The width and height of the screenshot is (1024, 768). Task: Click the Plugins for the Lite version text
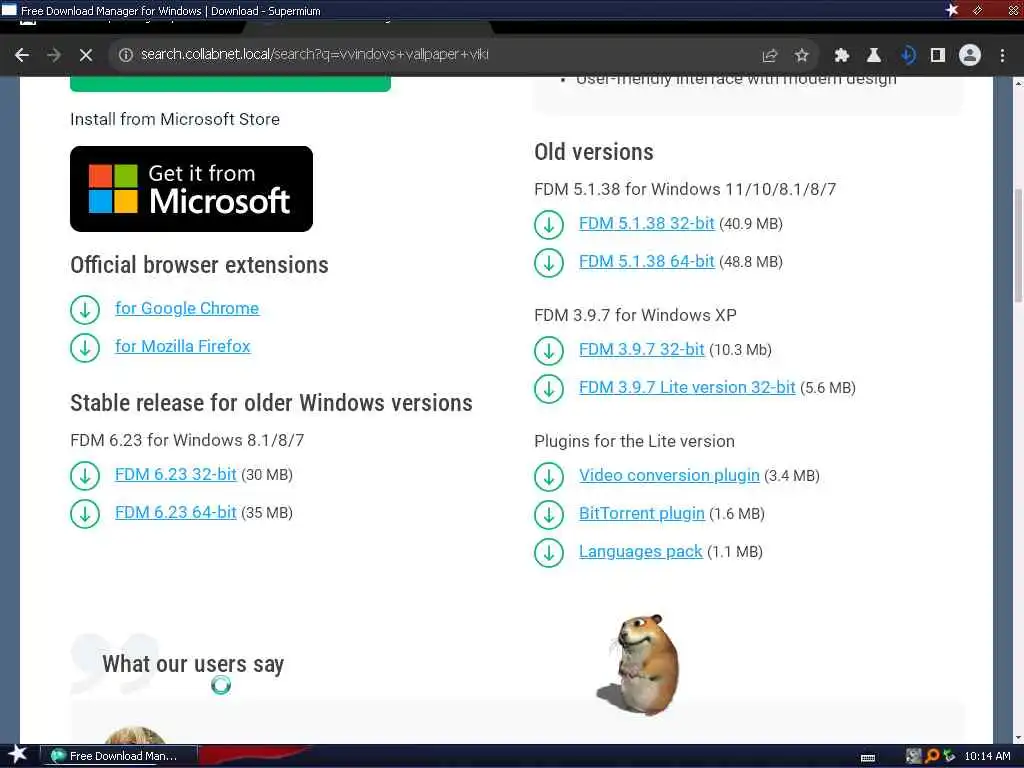634,441
